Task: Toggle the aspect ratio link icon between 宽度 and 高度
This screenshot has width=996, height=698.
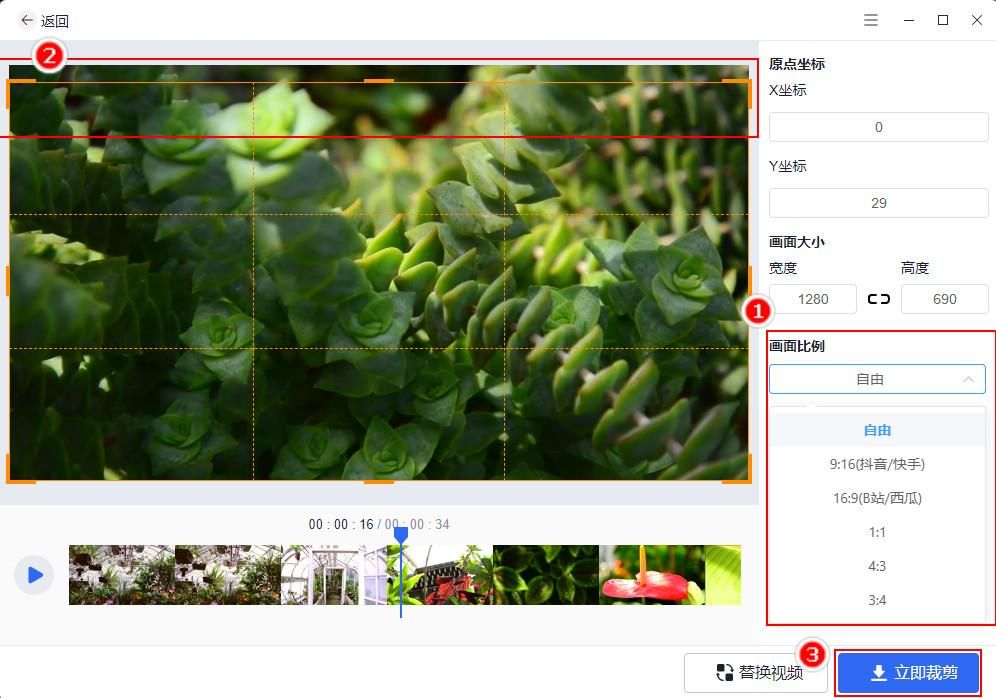Action: [x=878, y=298]
